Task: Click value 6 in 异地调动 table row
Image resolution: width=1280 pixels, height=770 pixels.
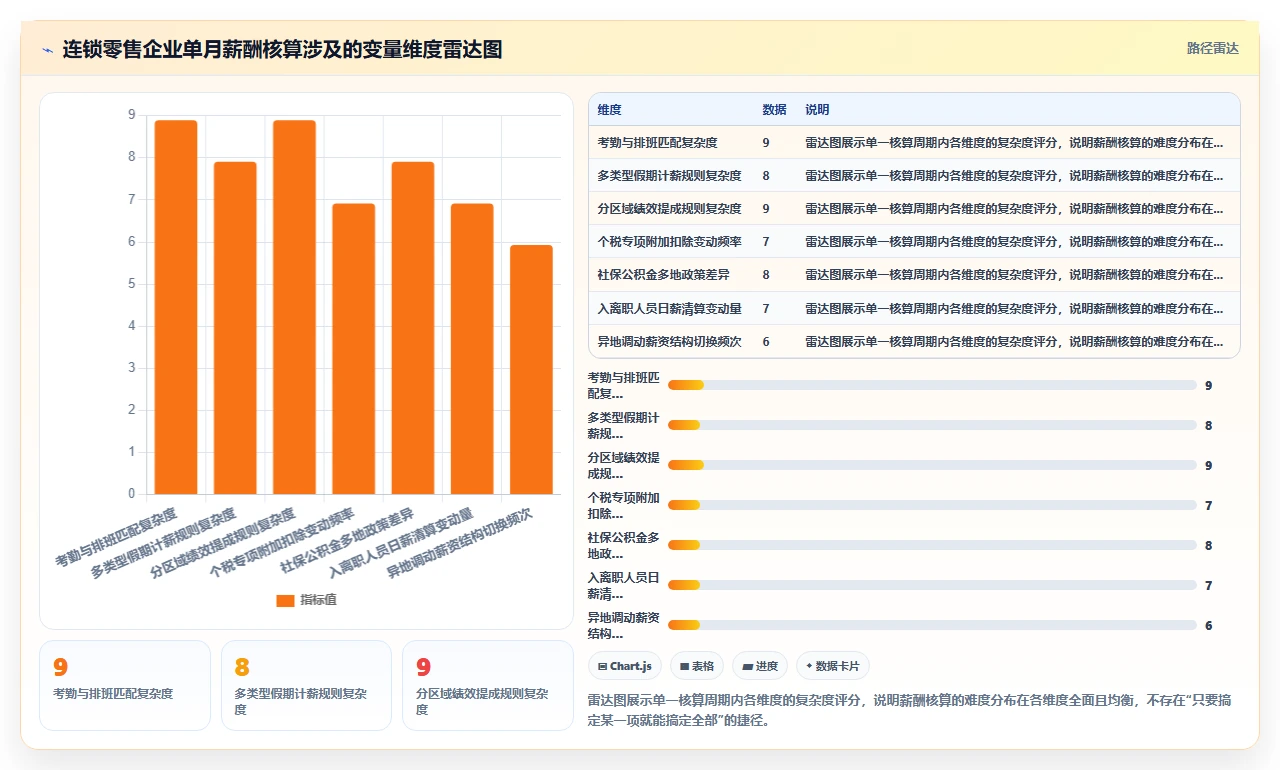Action: coord(766,341)
